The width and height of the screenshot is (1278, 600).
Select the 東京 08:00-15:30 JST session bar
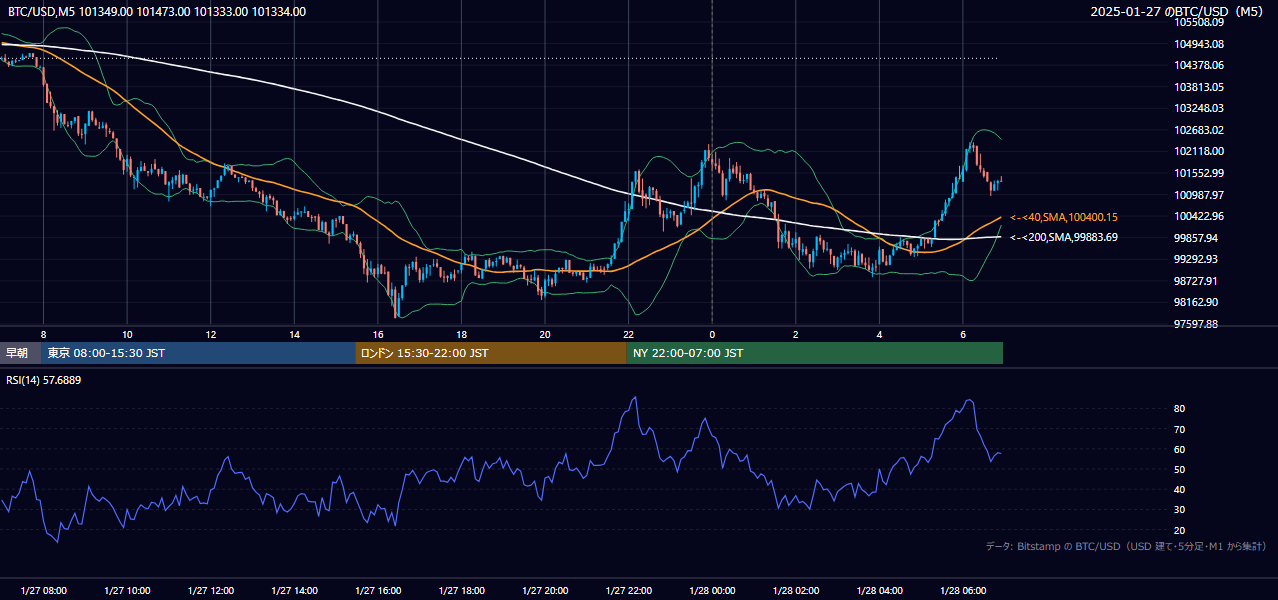[x=198, y=353]
